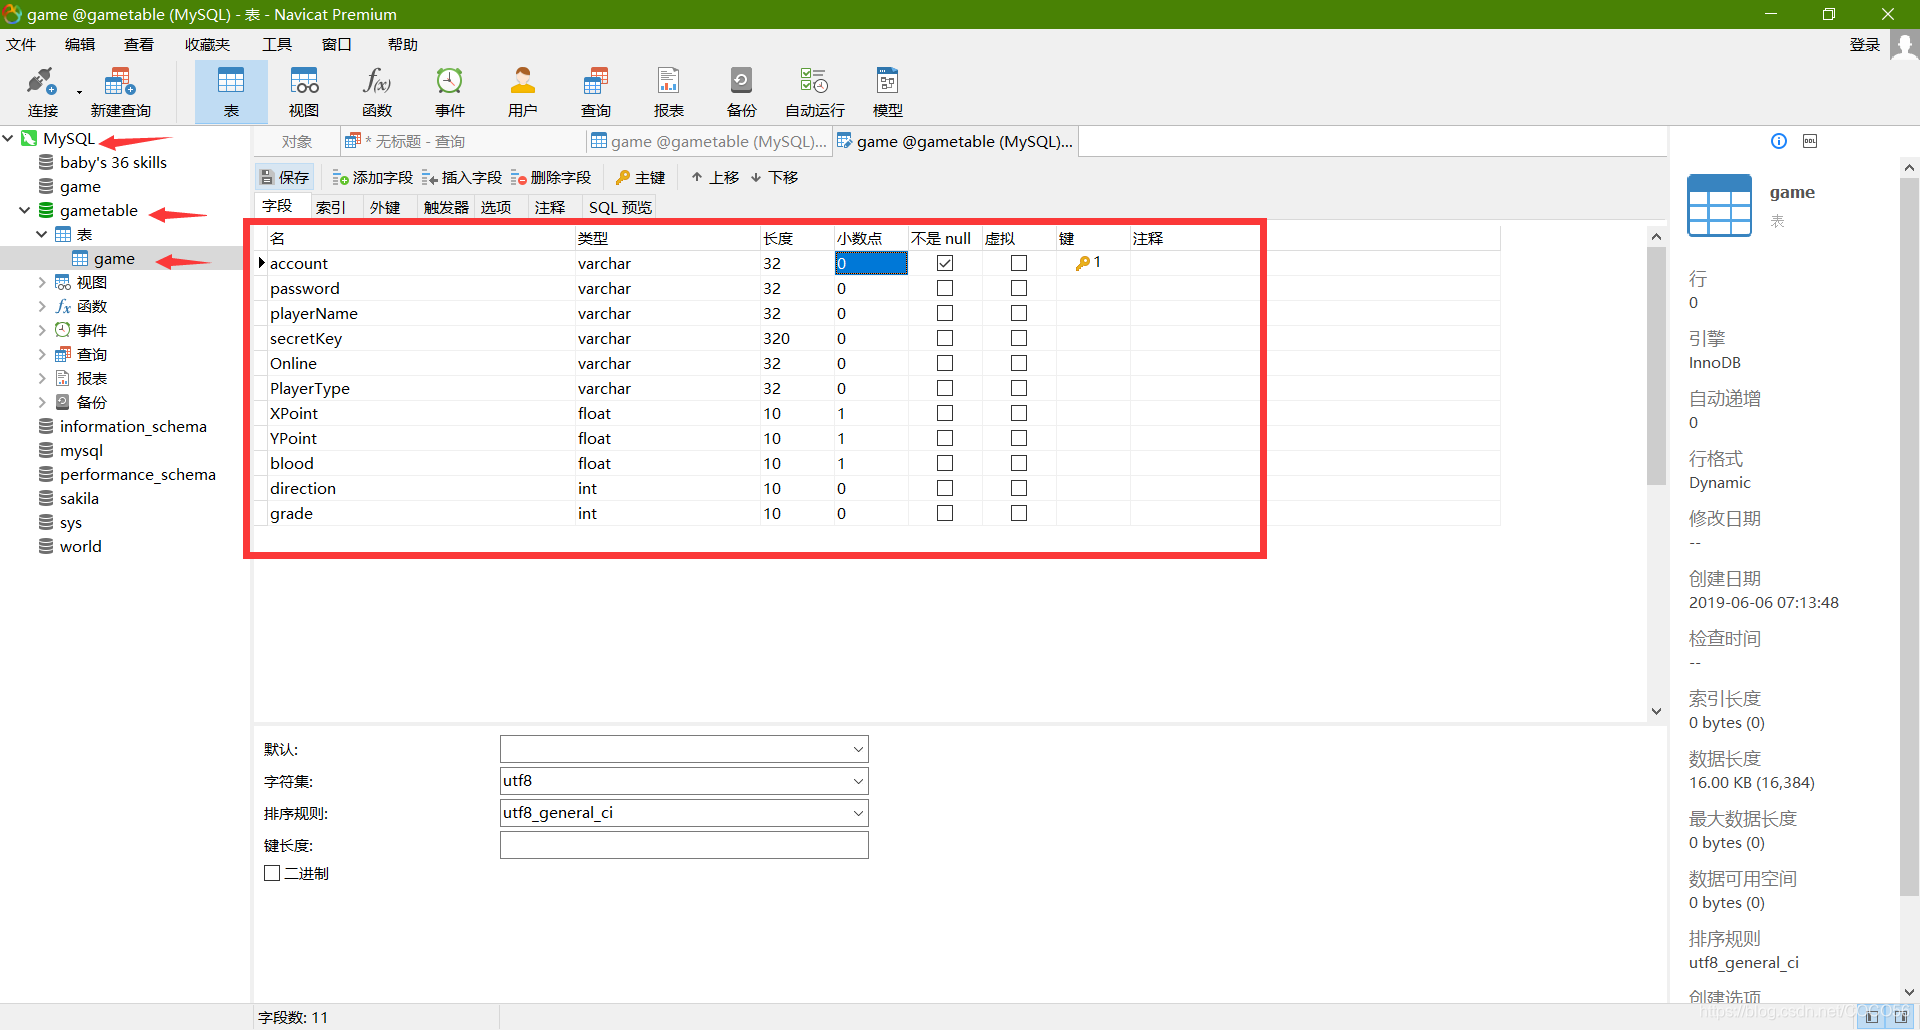Screen dimensions: 1920x1030
Task: Open the 默认 default value dropdown
Action: (x=858, y=749)
